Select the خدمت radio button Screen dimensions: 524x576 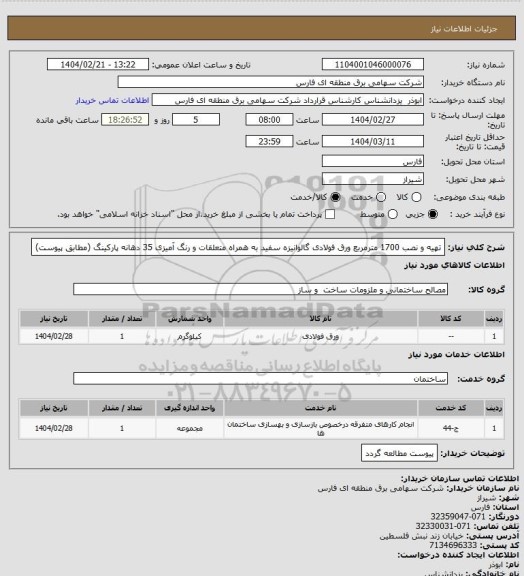(381, 197)
